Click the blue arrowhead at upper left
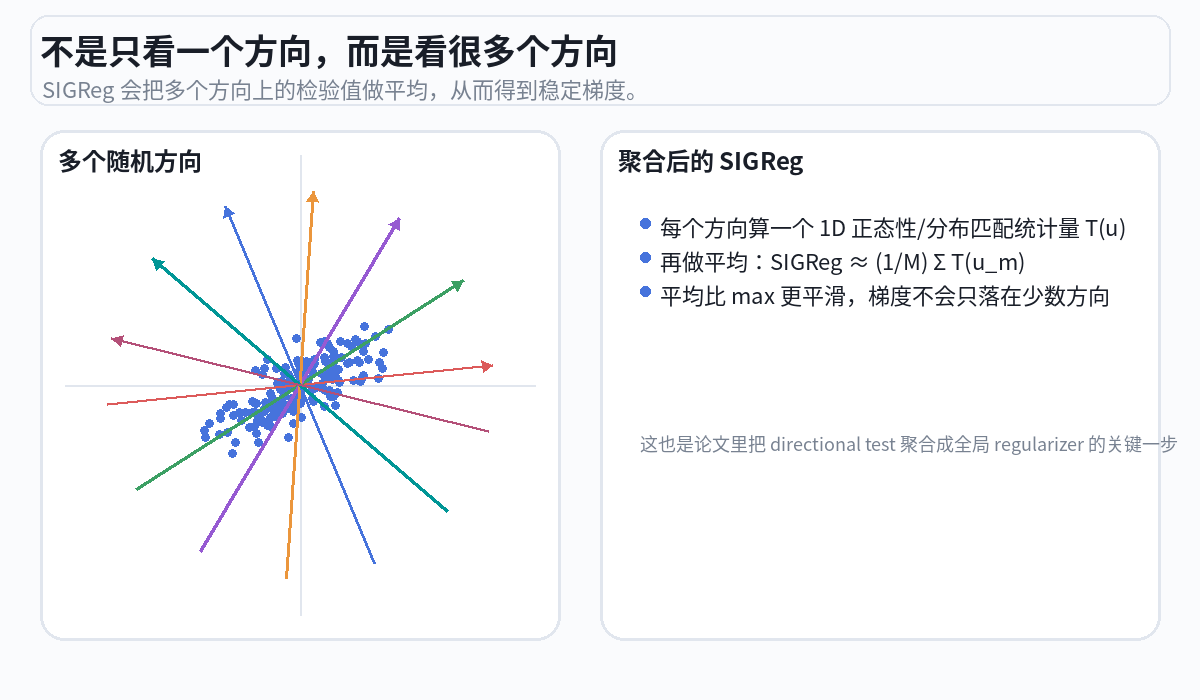The height and width of the screenshot is (700, 1200). [228, 211]
